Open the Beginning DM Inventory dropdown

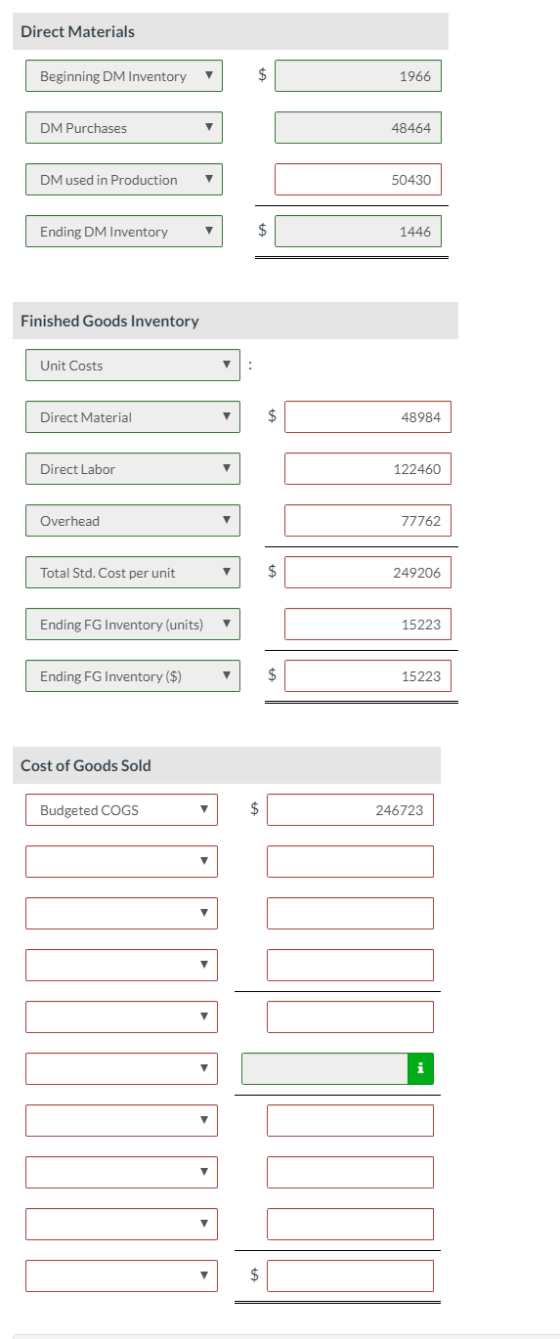coord(124,76)
